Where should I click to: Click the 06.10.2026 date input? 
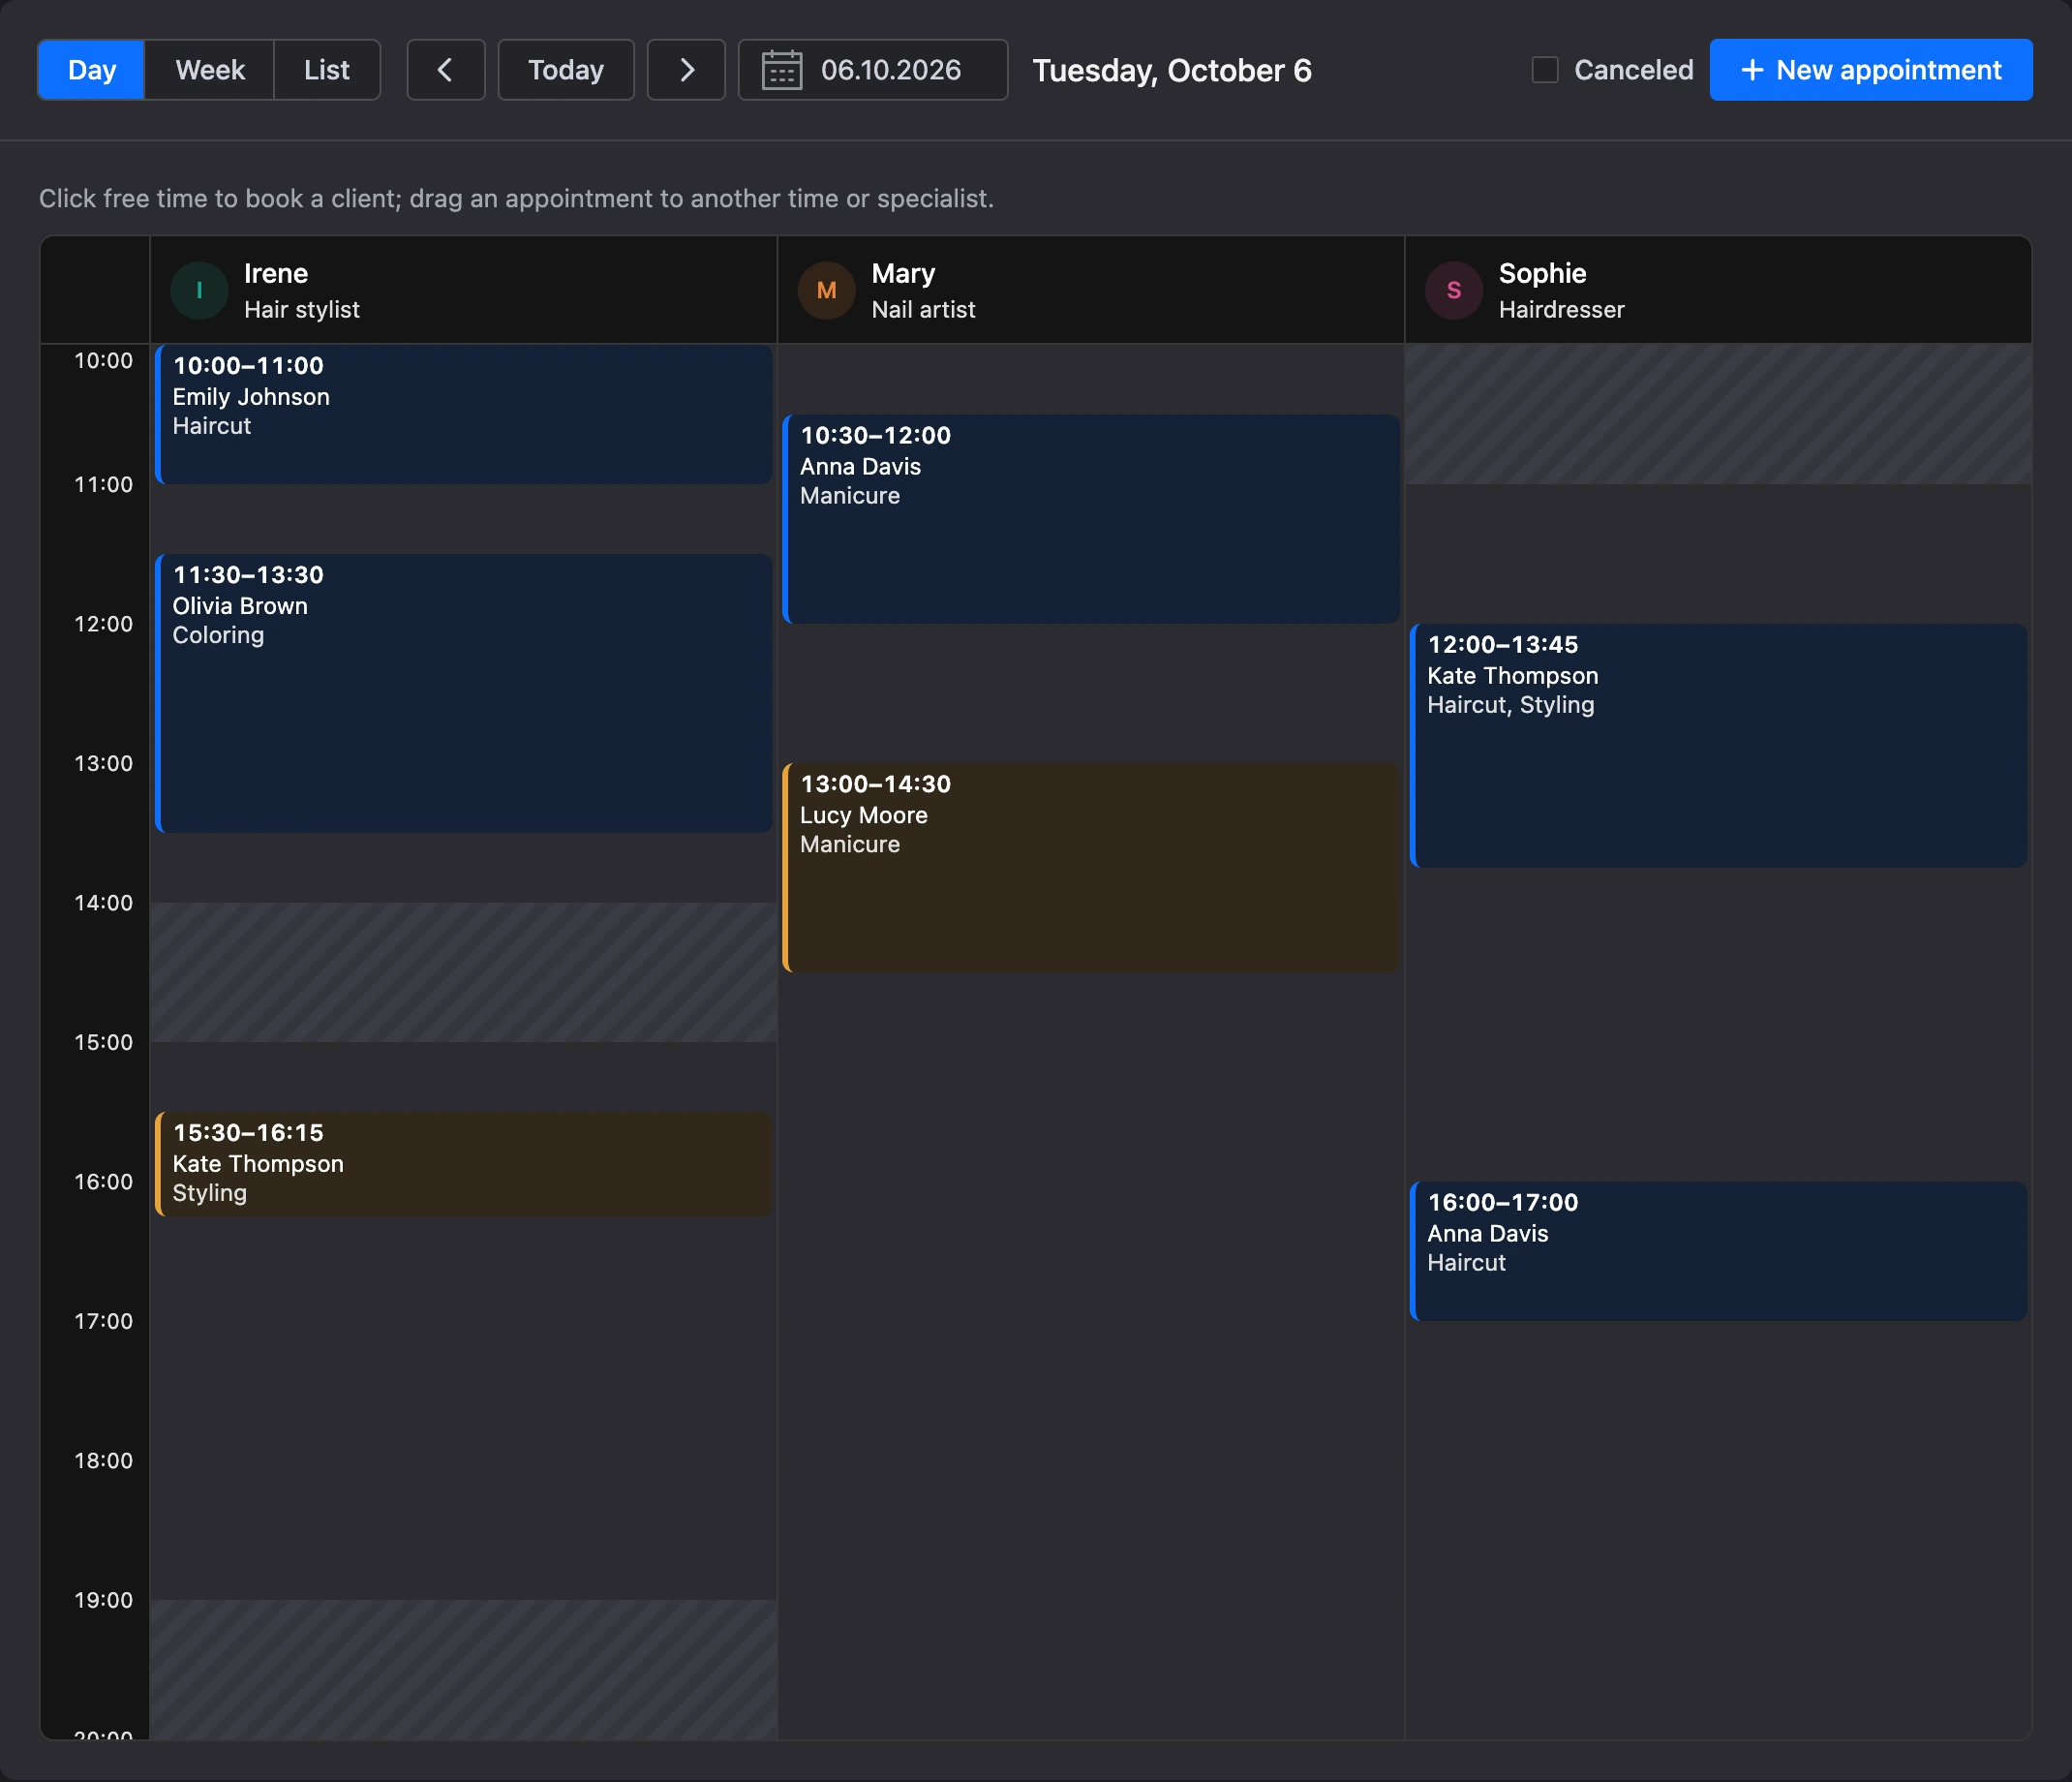coord(873,70)
